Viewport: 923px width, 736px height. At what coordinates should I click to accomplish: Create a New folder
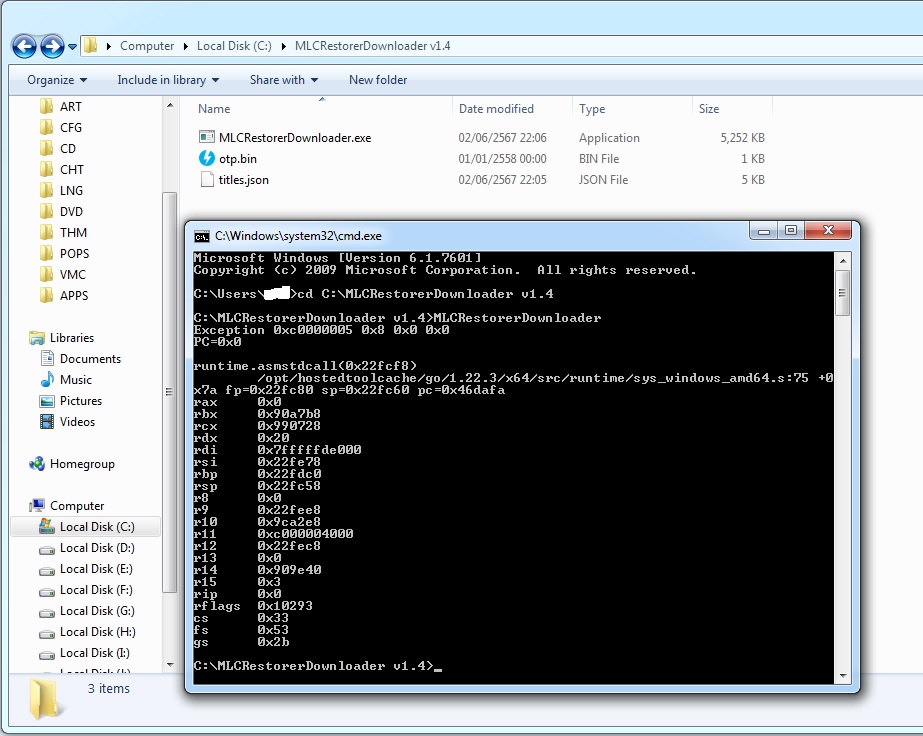click(x=377, y=79)
